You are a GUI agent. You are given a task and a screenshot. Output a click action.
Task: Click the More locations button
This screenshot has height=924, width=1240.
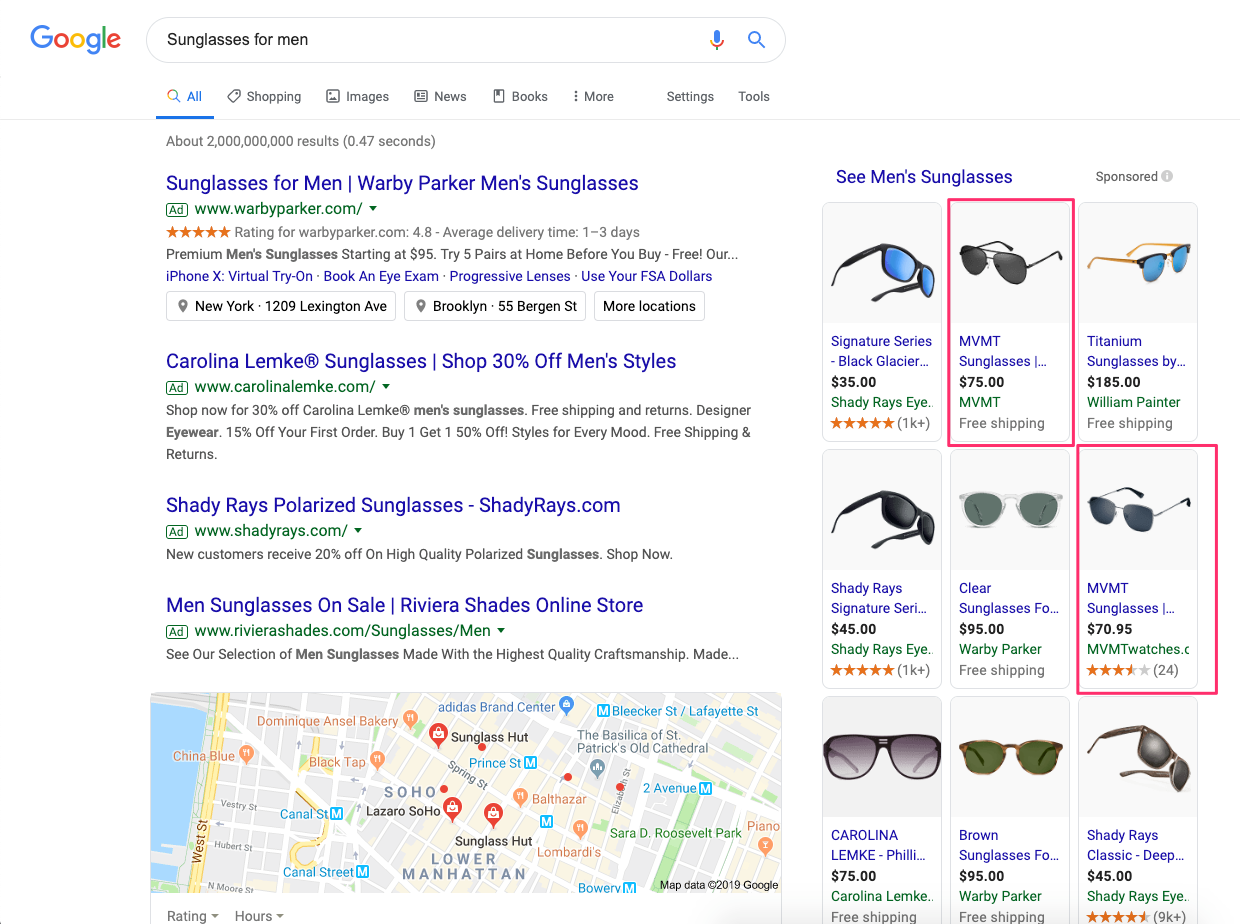tap(649, 306)
